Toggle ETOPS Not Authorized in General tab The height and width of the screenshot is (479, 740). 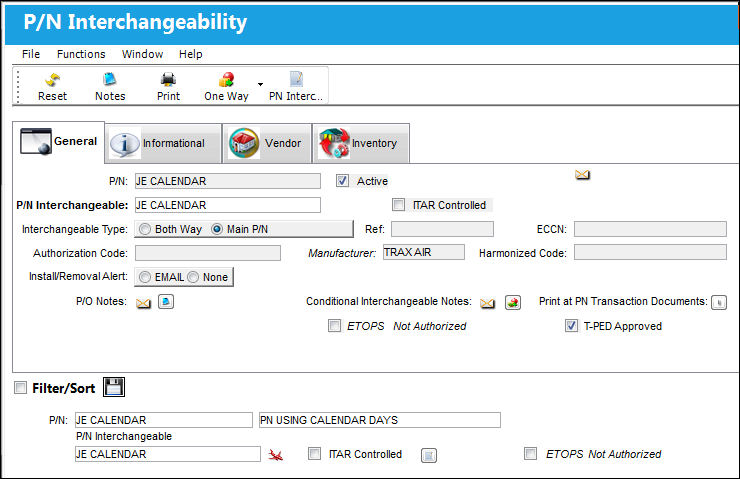[x=335, y=326]
